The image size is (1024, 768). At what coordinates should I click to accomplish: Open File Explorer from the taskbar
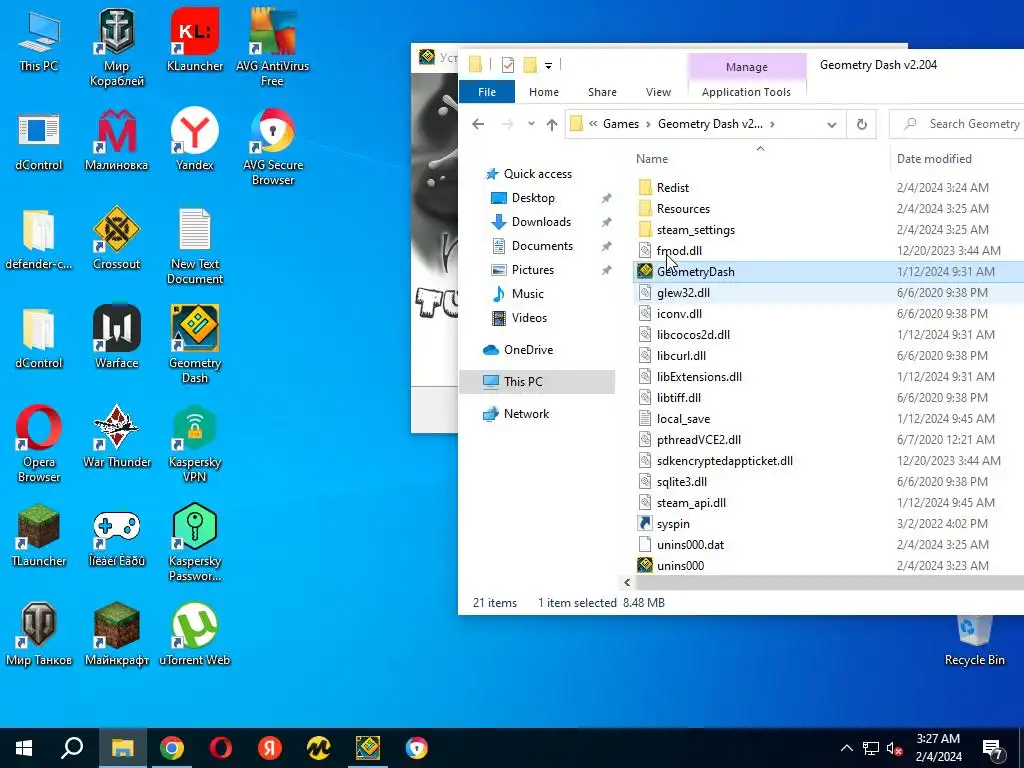[122, 748]
